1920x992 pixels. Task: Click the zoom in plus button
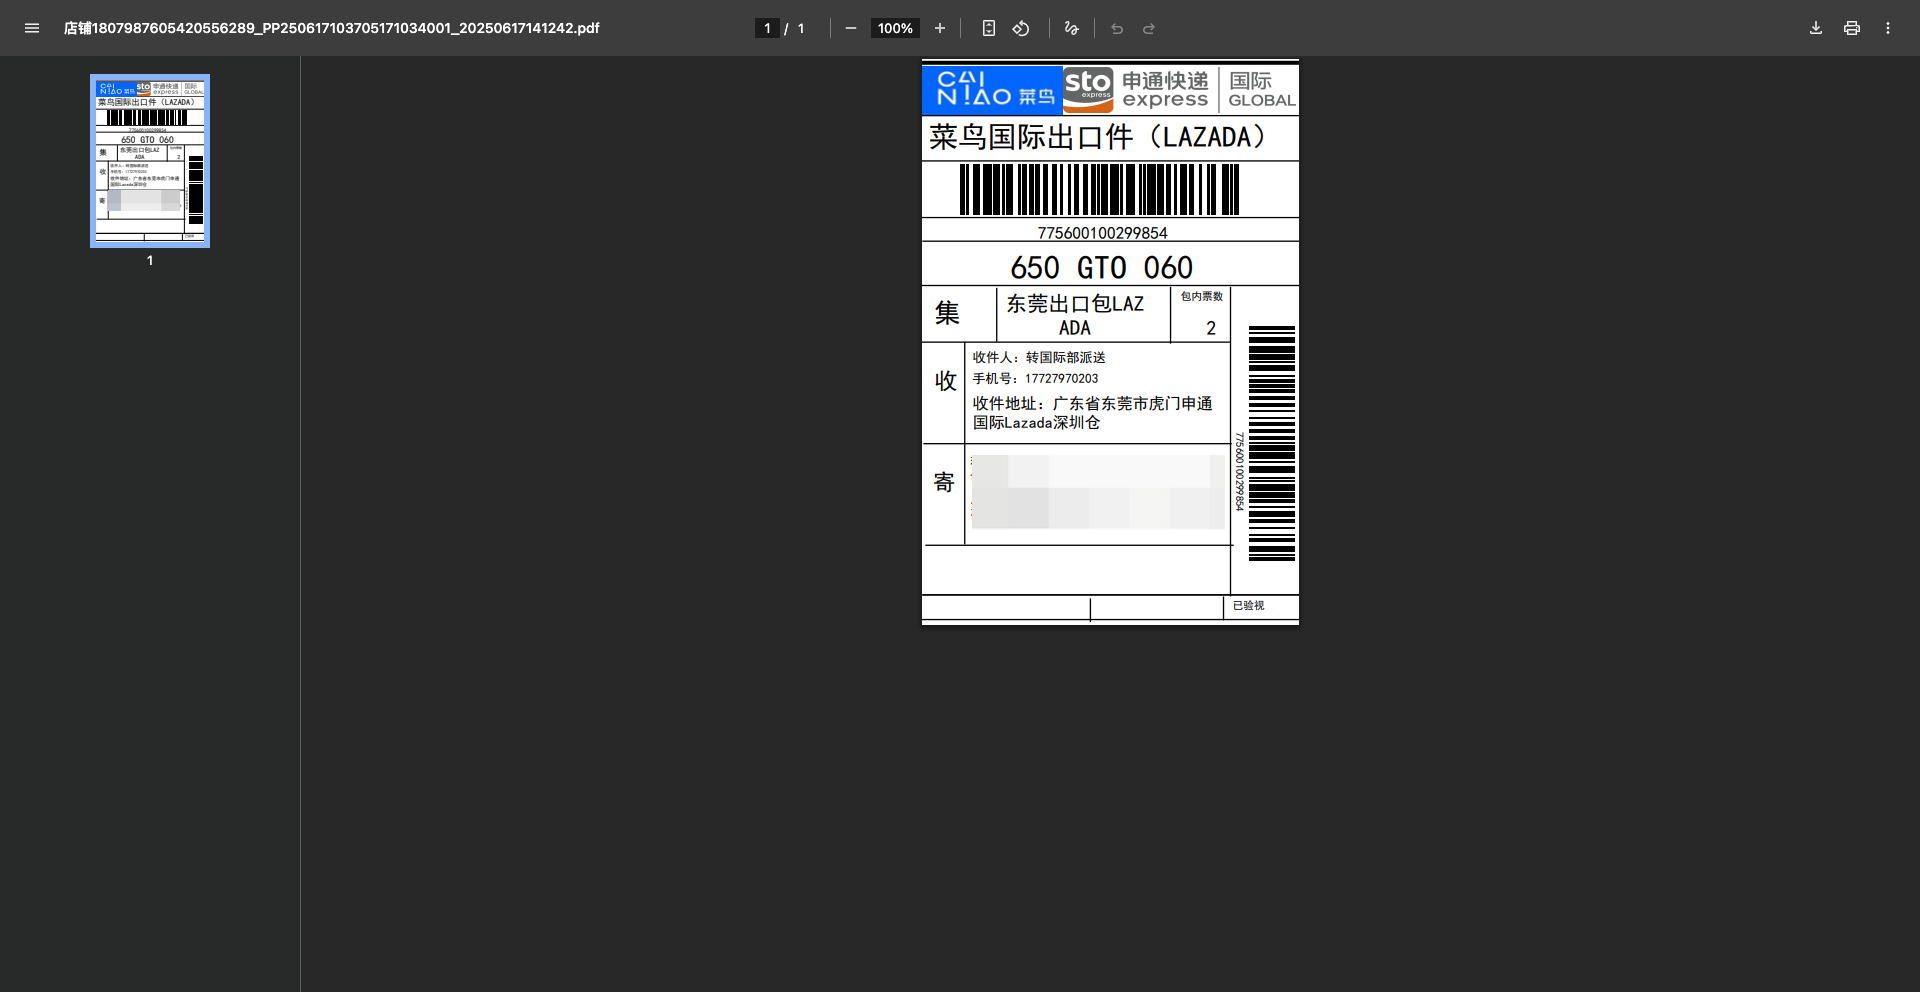(940, 28)
